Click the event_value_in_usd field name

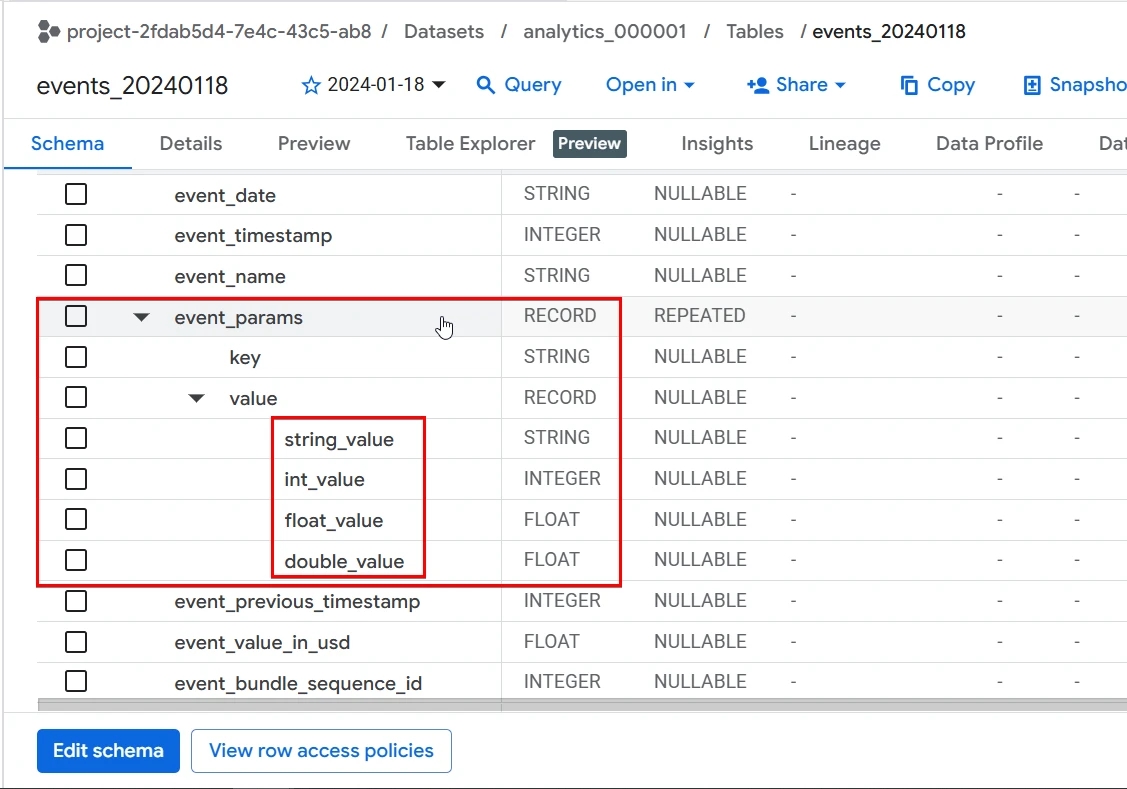[262, 643]
